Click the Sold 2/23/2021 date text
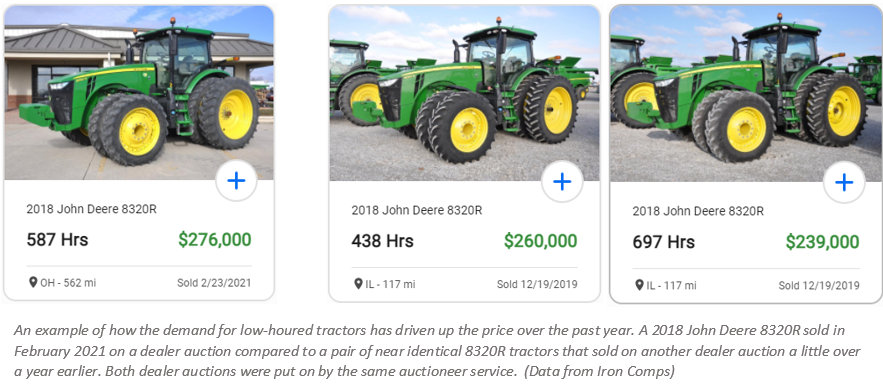This screenshot has width=883, height=390. [x=214, y=283]
